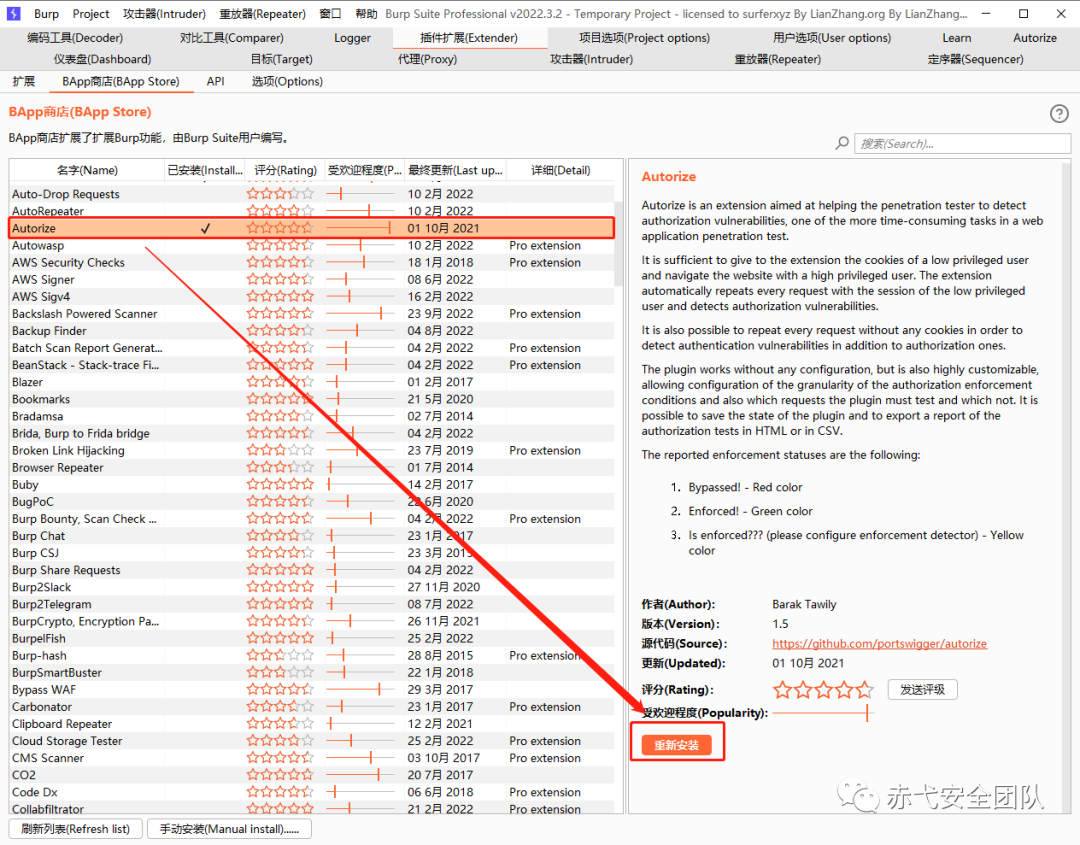Open the github.com/portswigger/autorize link
Image resolution: width=1080 pixels, height=845 pixels.
(x=880, y=643)
